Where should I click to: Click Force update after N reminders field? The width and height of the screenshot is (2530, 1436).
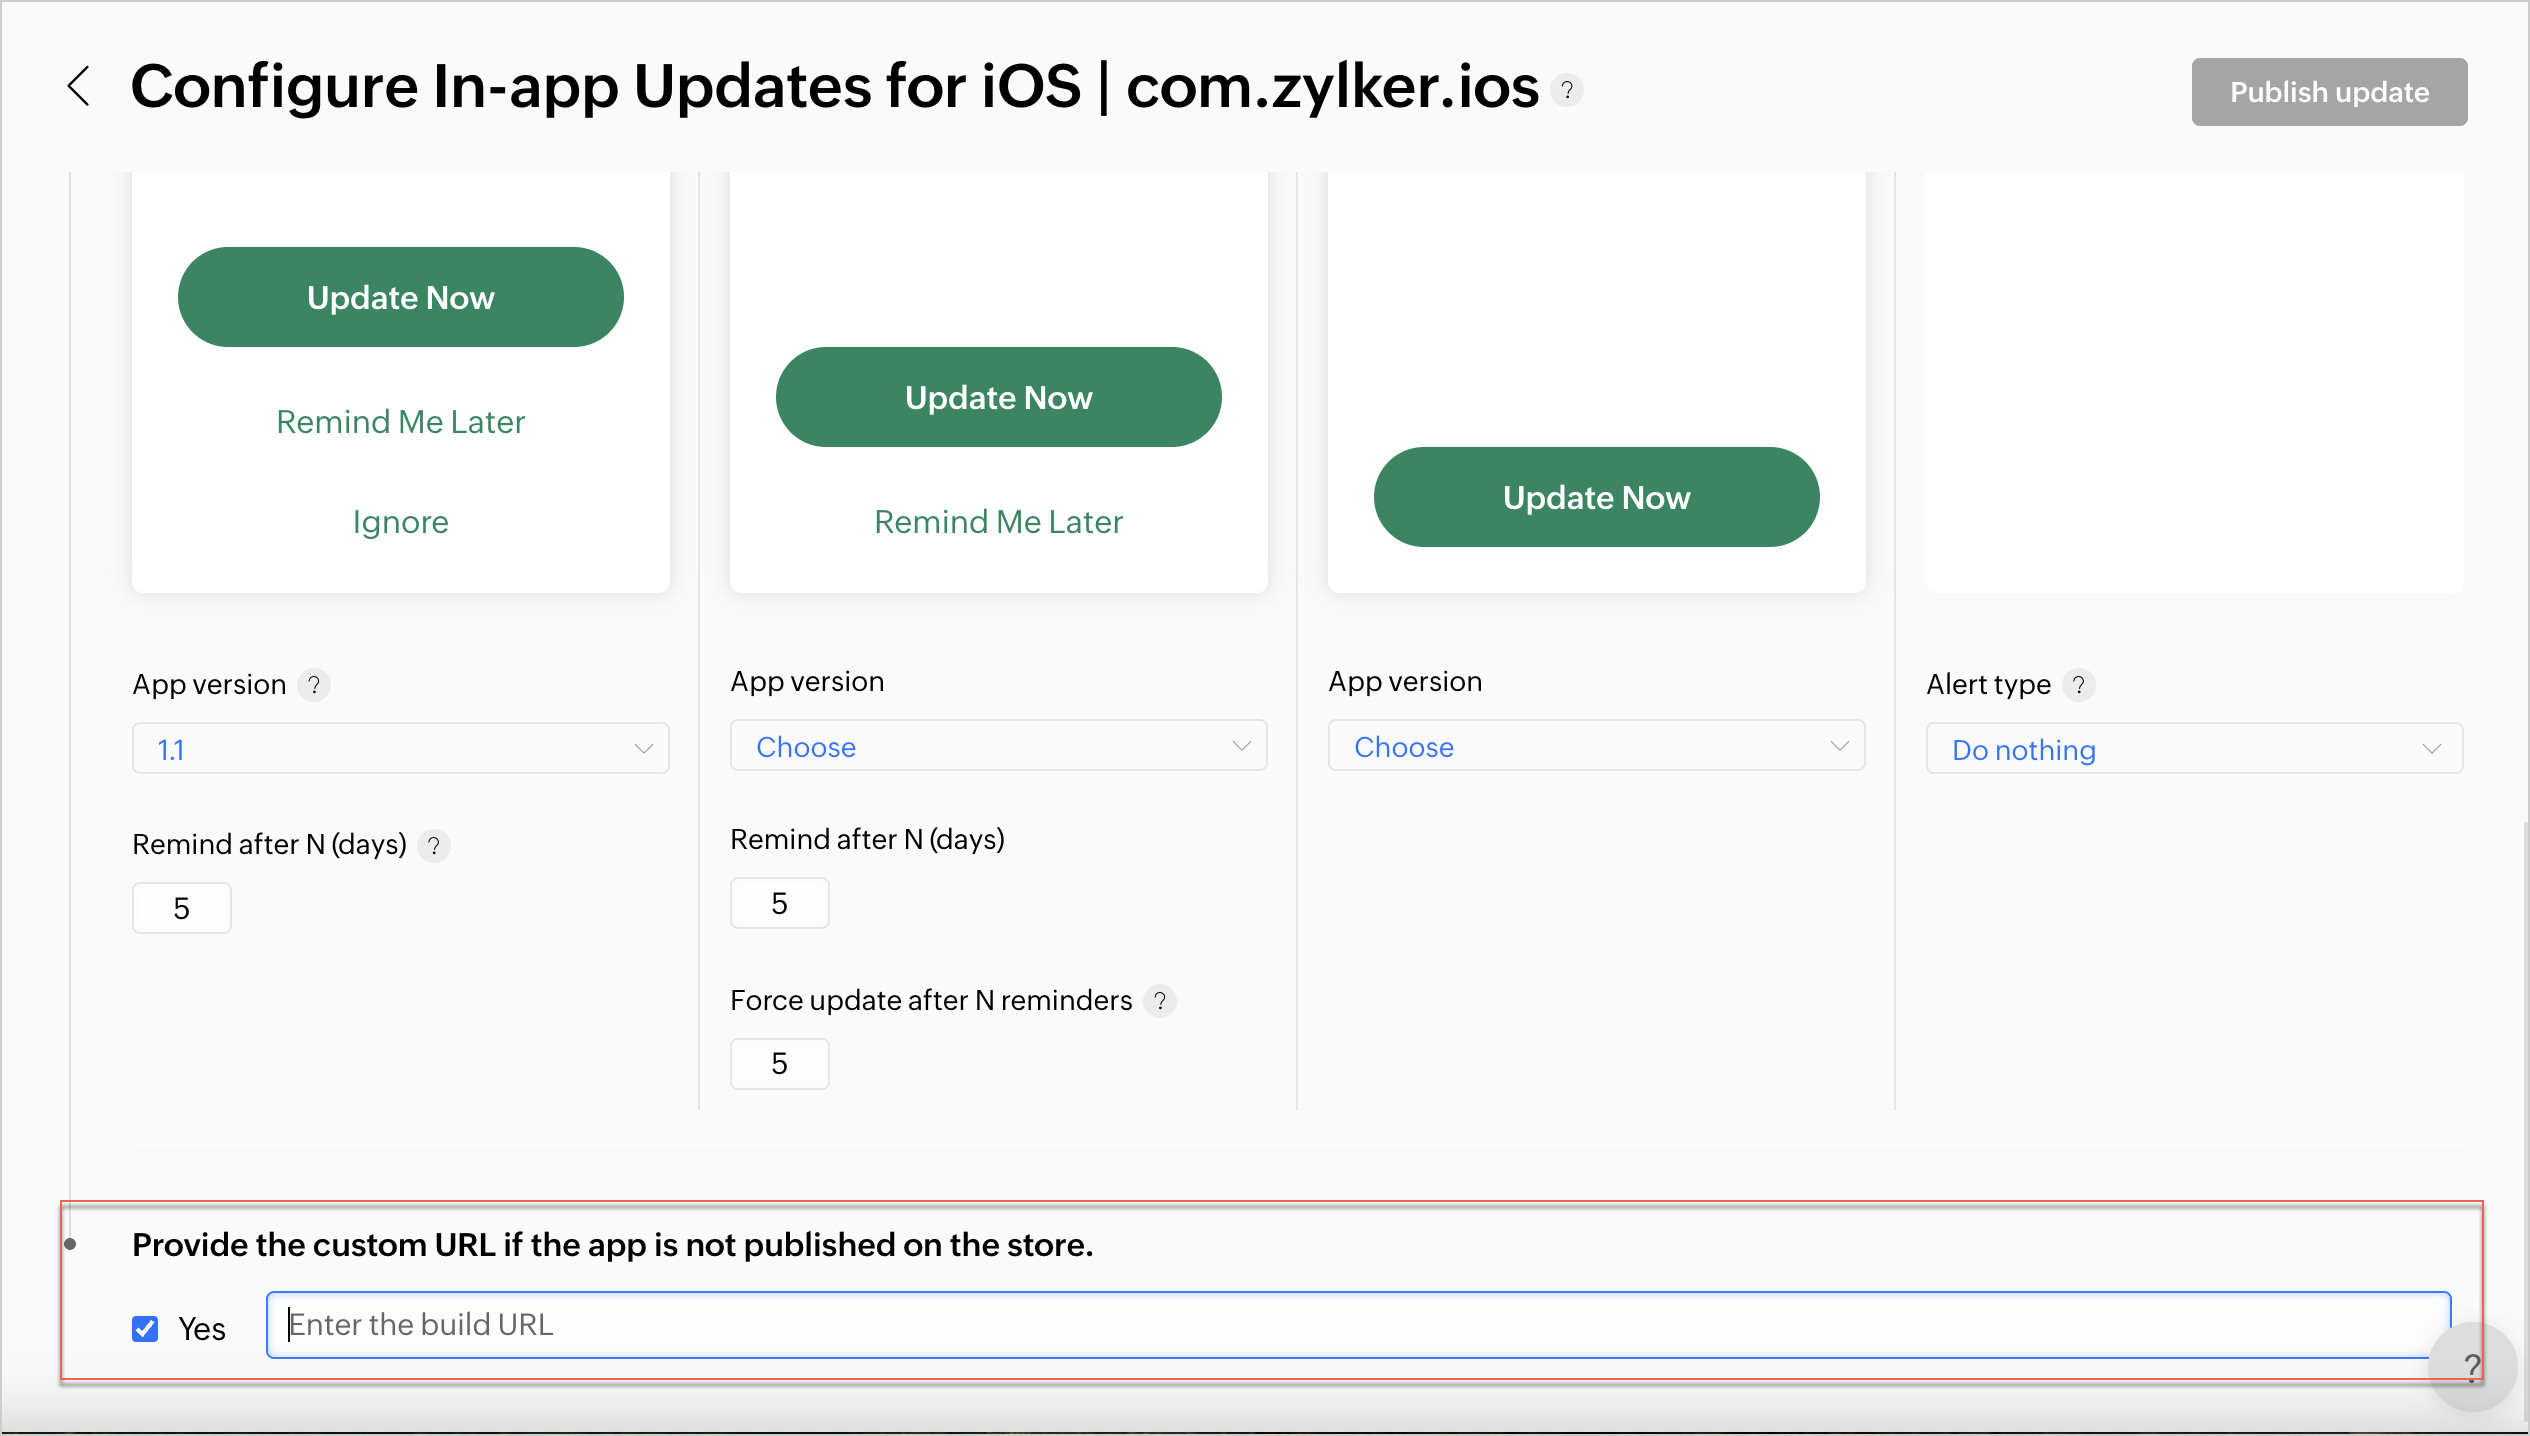tap(779, 1064)
